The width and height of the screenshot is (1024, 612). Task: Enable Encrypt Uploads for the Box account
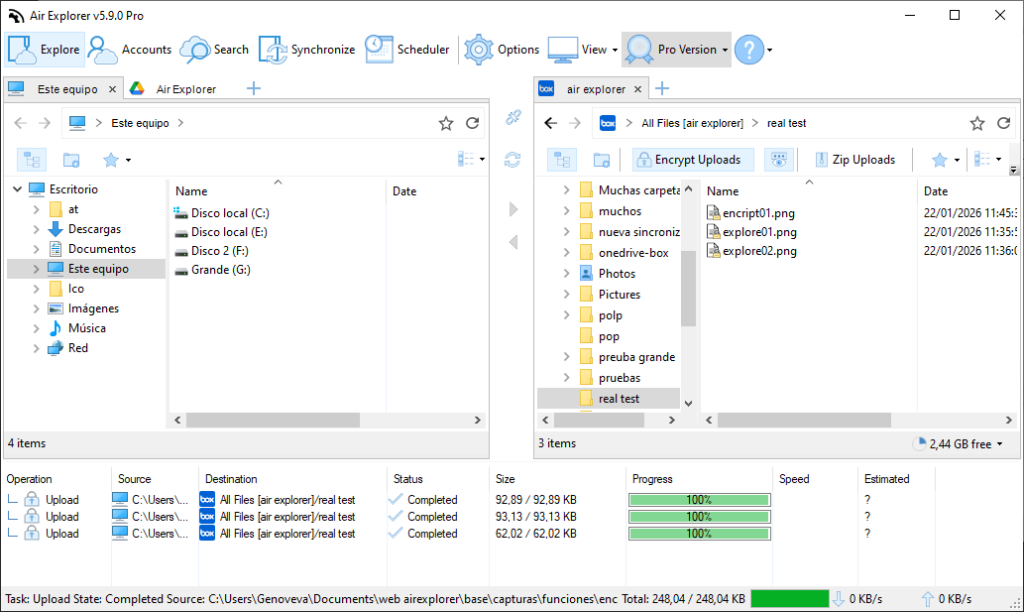pos(692,159)
